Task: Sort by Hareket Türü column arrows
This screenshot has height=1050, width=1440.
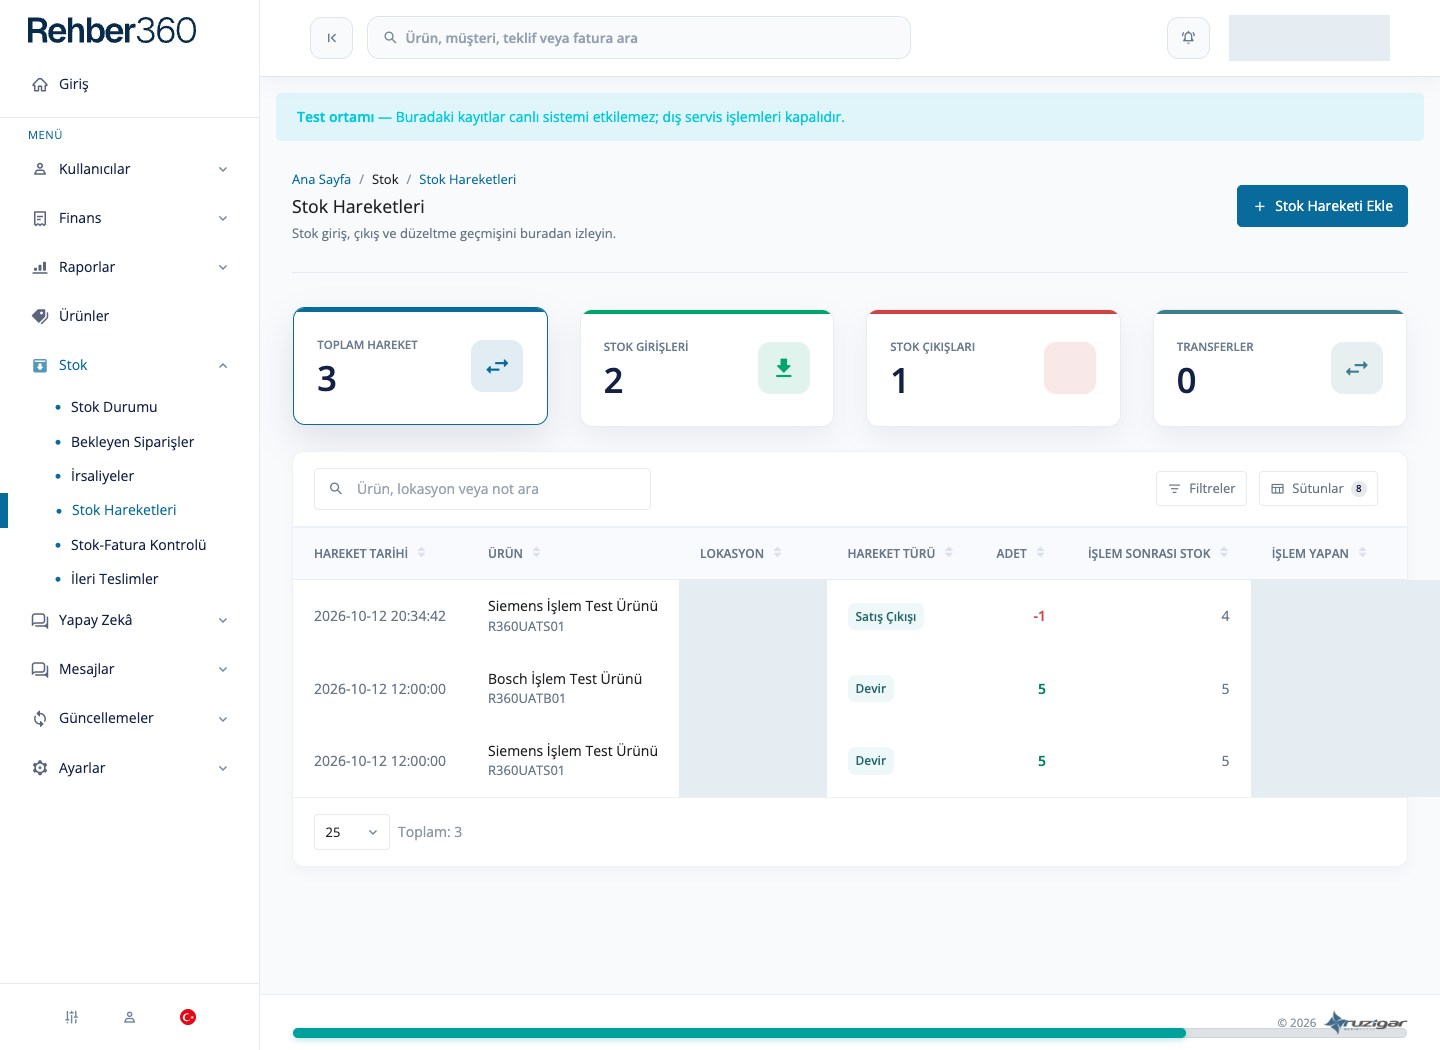Action: 949,552
